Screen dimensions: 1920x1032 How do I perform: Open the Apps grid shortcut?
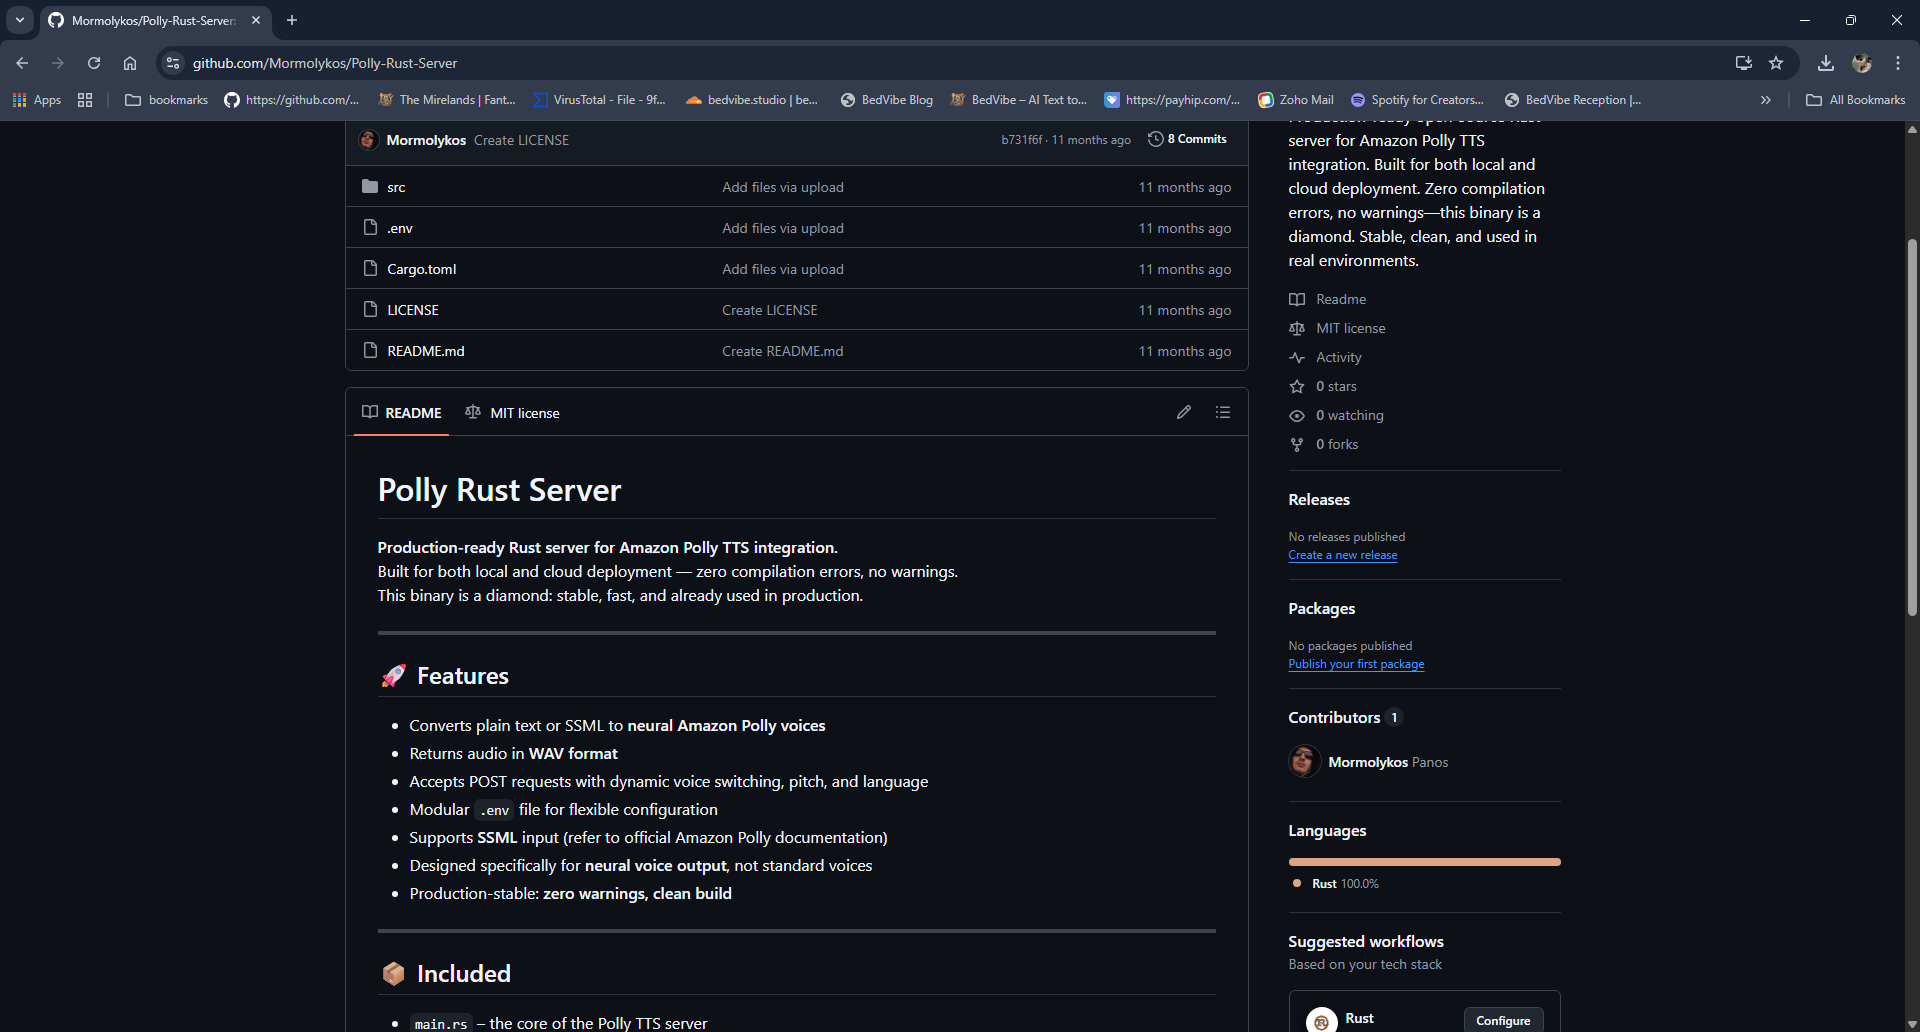click(x=36, y=100)
